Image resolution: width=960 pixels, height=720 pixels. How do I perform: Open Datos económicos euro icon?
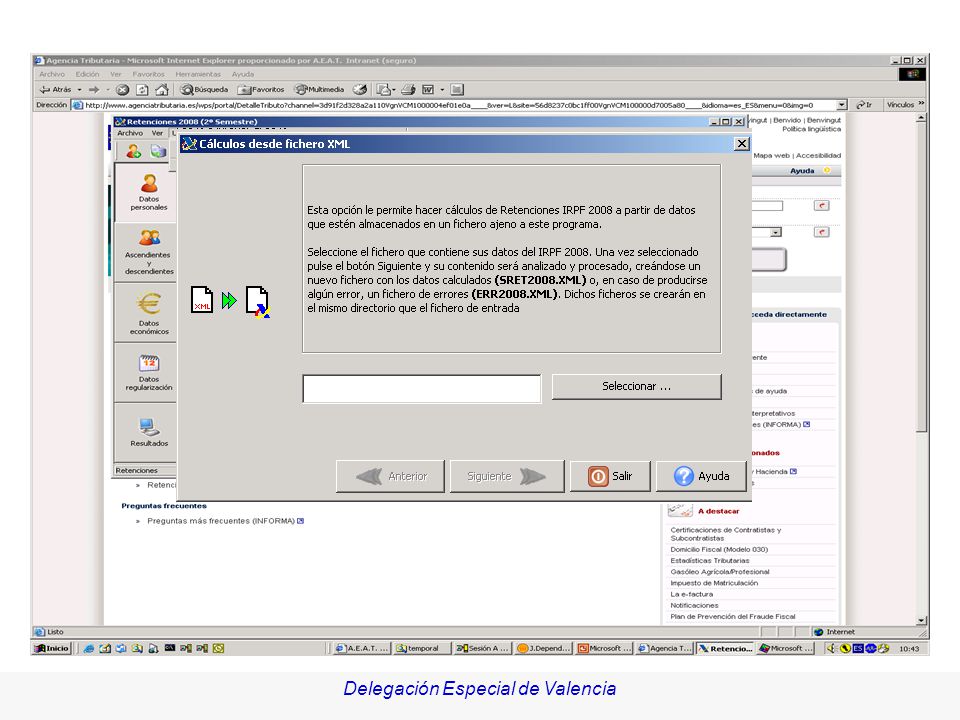[149, 304]
